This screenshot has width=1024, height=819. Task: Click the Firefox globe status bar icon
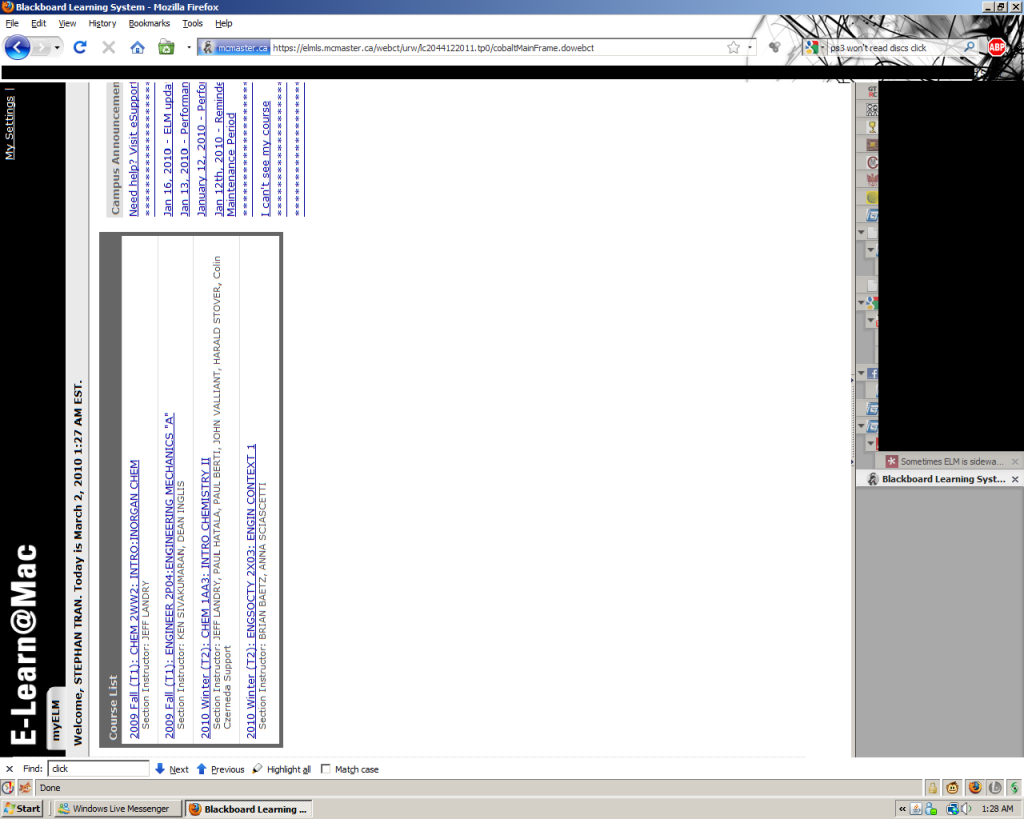click(x=974, y=788)
